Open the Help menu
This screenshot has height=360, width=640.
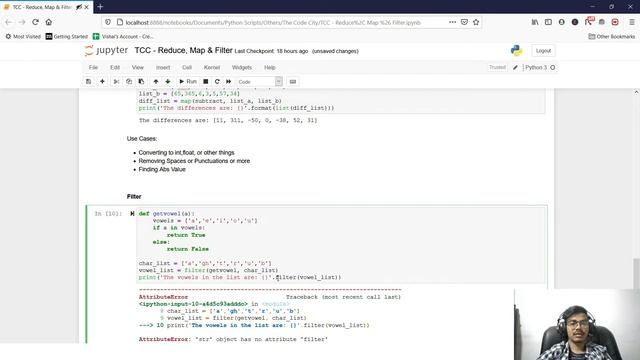click(270, 67)
